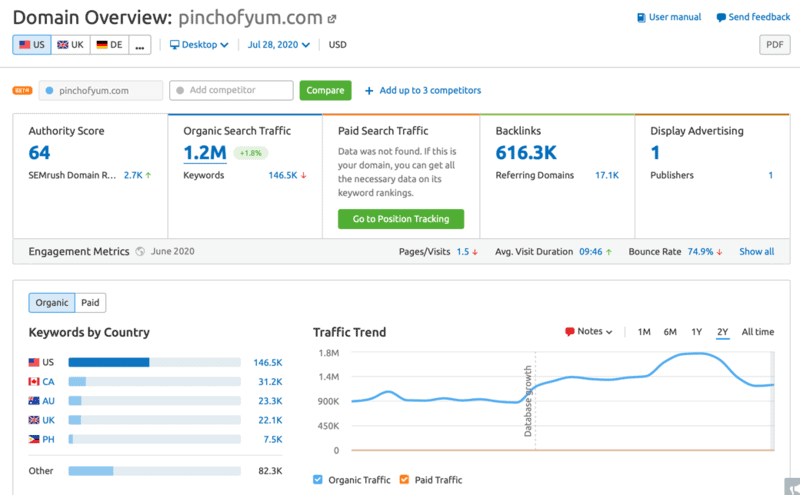Click the User manual book icon
800x495 pixels.
pyautogui.click(x=641, y=17)
